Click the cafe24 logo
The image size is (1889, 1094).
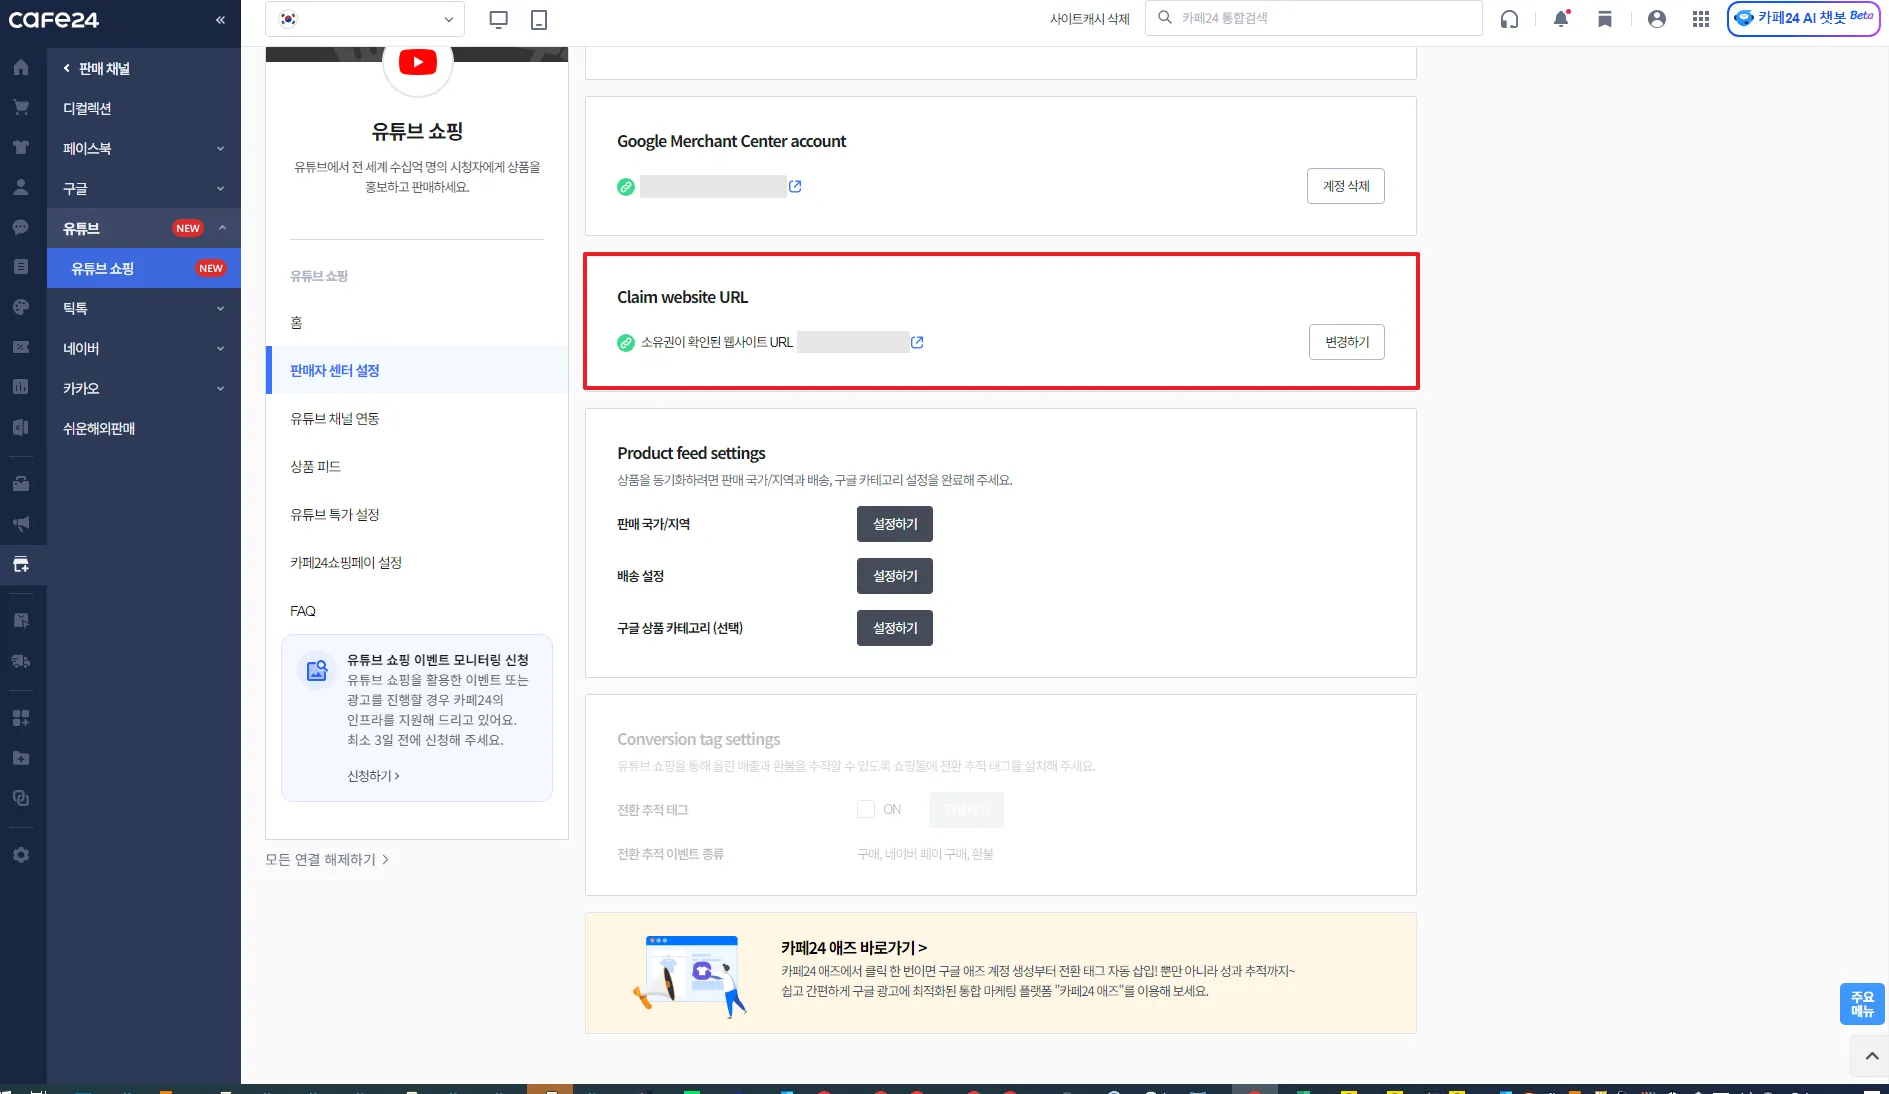click(54, 20)
